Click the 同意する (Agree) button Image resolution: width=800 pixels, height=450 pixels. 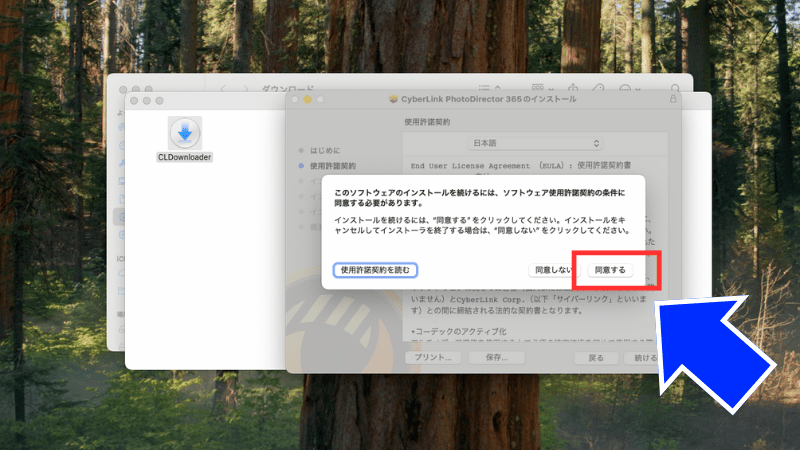(610, 270)
